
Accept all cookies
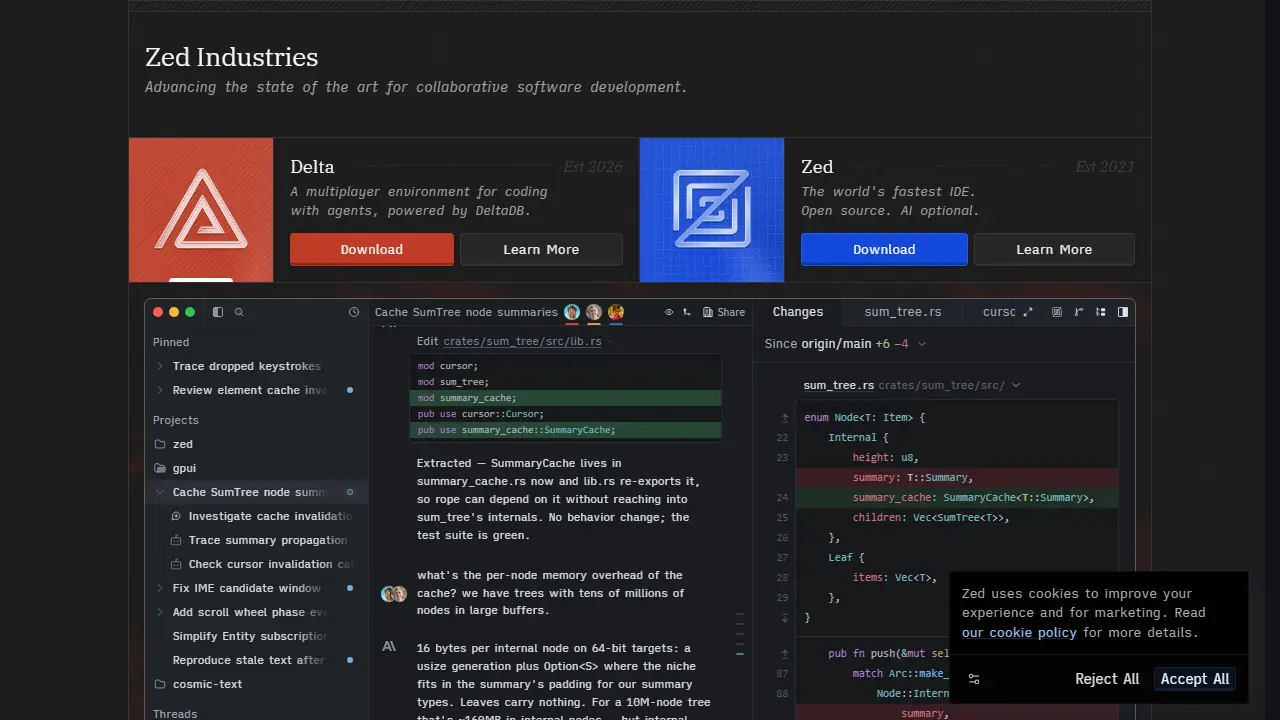point(1195,679)
